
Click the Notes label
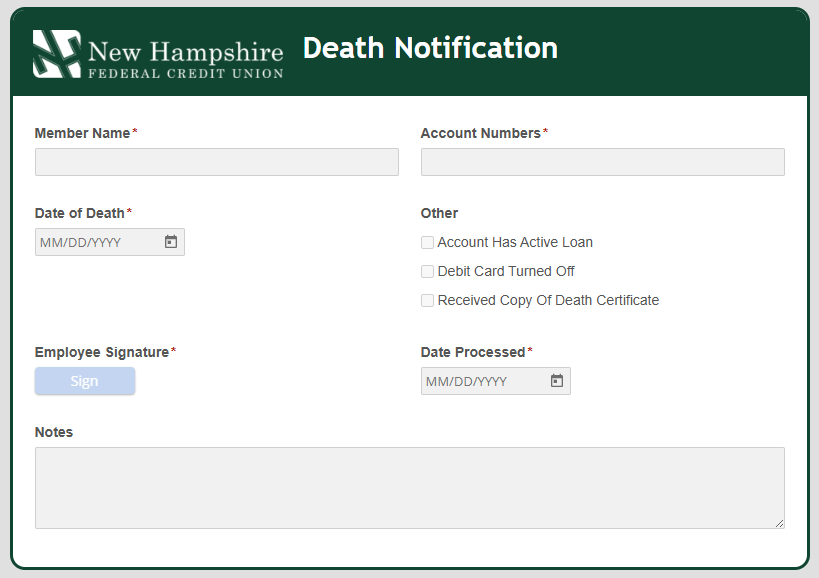54,432
